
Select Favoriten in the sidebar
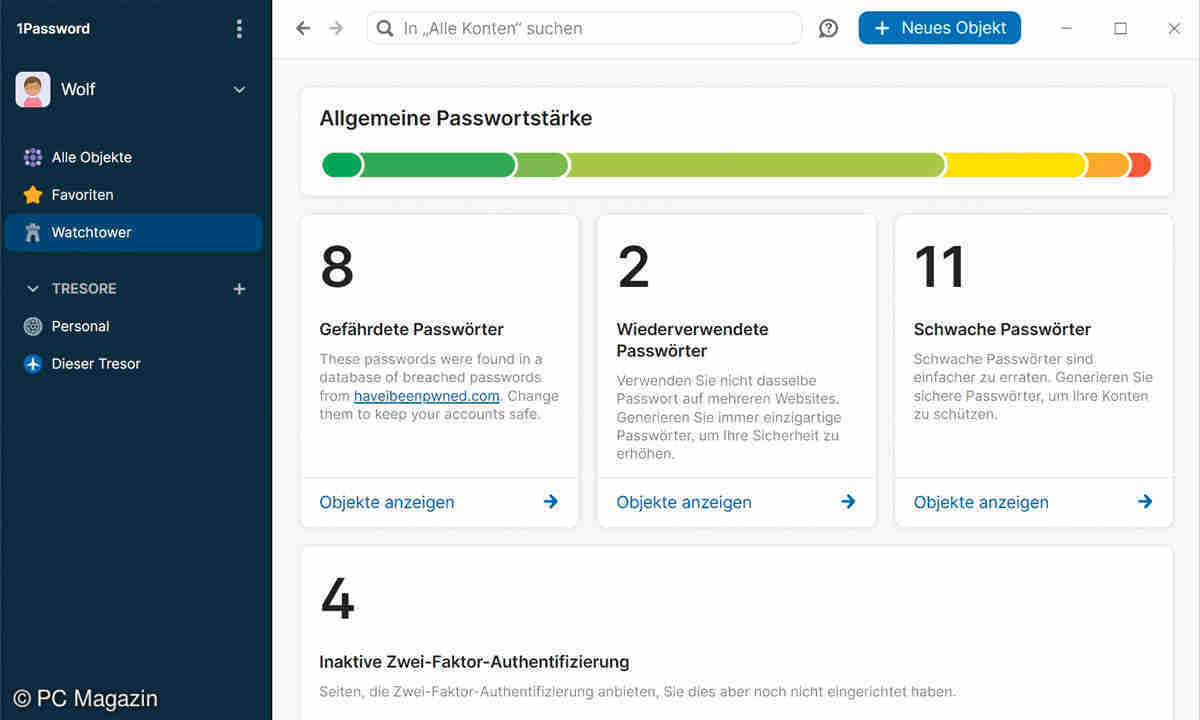[x=82, y=195]
